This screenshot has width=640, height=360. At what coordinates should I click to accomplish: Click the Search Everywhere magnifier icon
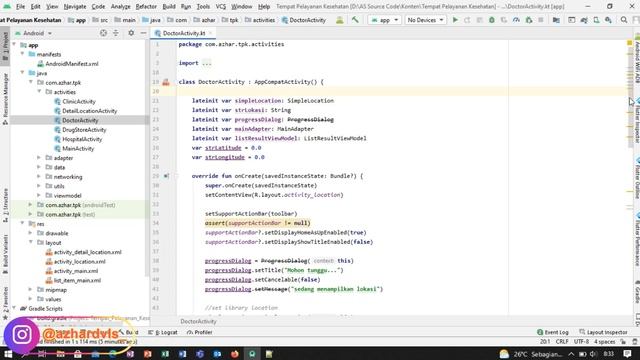[x=624, y=20]
